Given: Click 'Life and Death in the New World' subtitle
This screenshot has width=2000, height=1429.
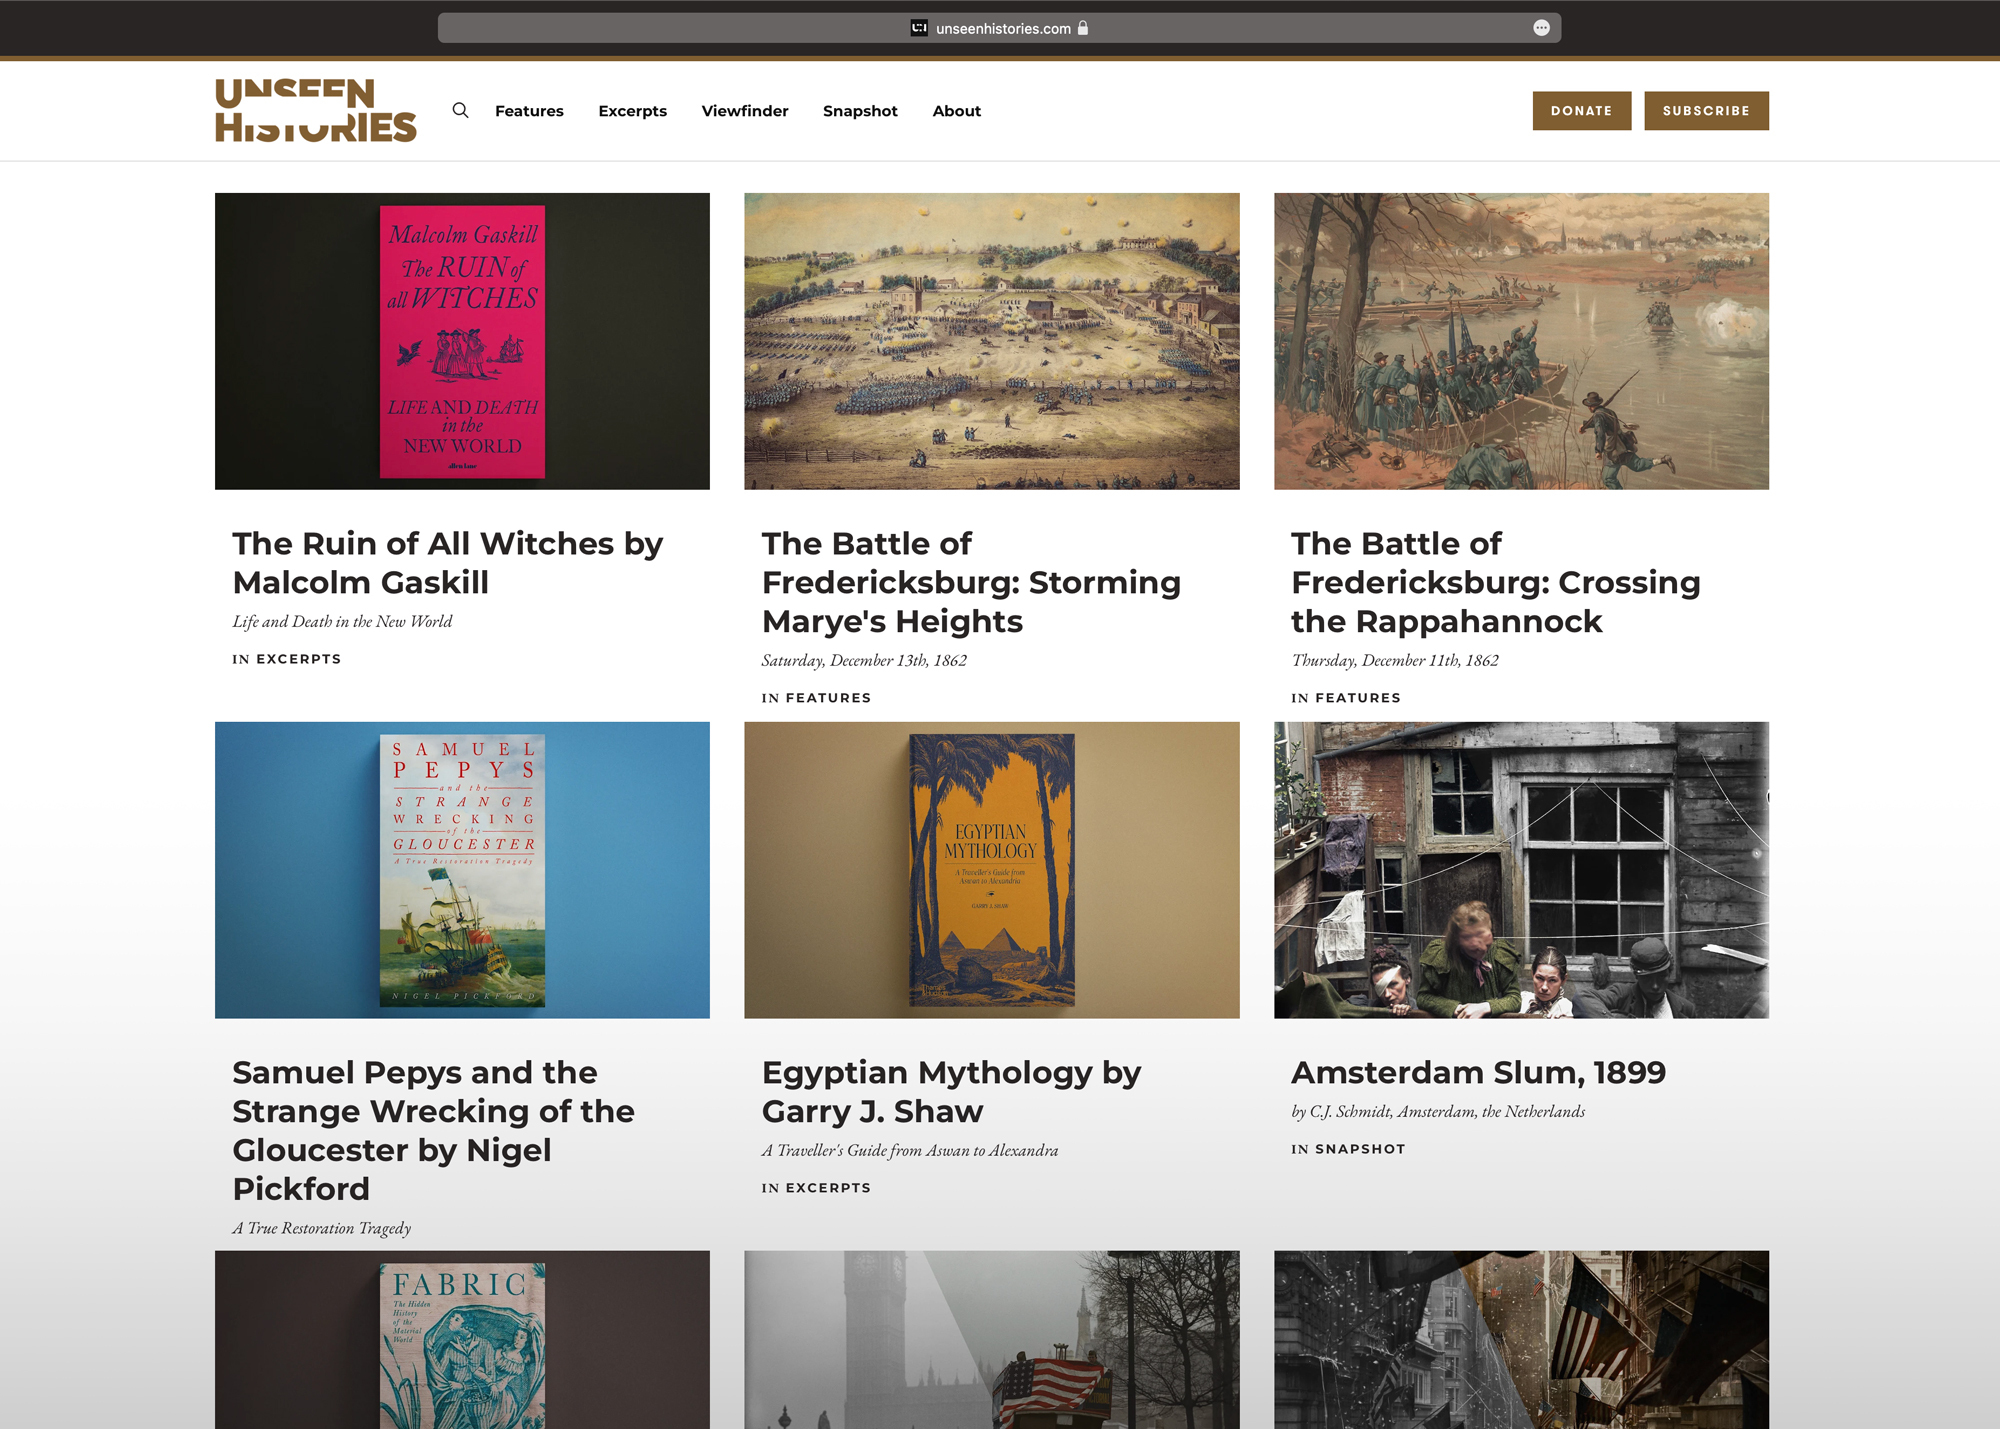Looking at the screenshot, I should [x=342, y=621].
